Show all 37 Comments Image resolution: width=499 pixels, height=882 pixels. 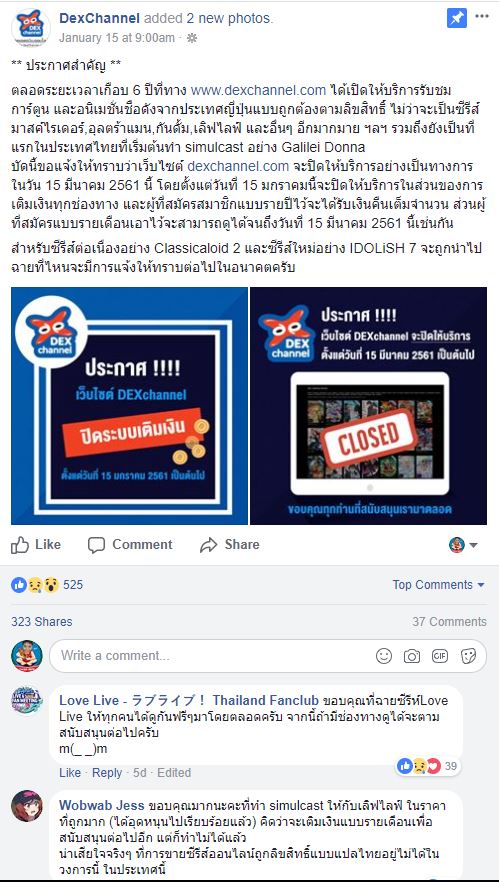[449, 622]
